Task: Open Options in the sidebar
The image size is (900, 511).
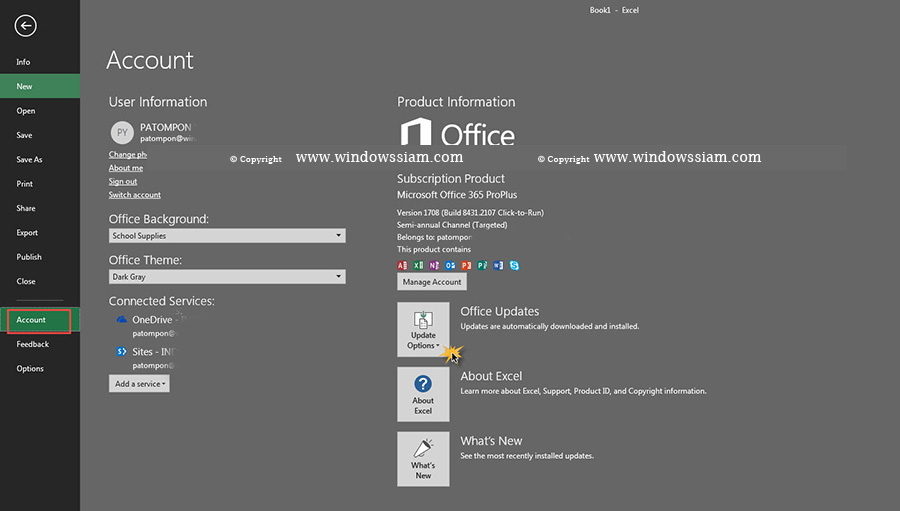Action: pyautogui.click(x=40, y=369)
